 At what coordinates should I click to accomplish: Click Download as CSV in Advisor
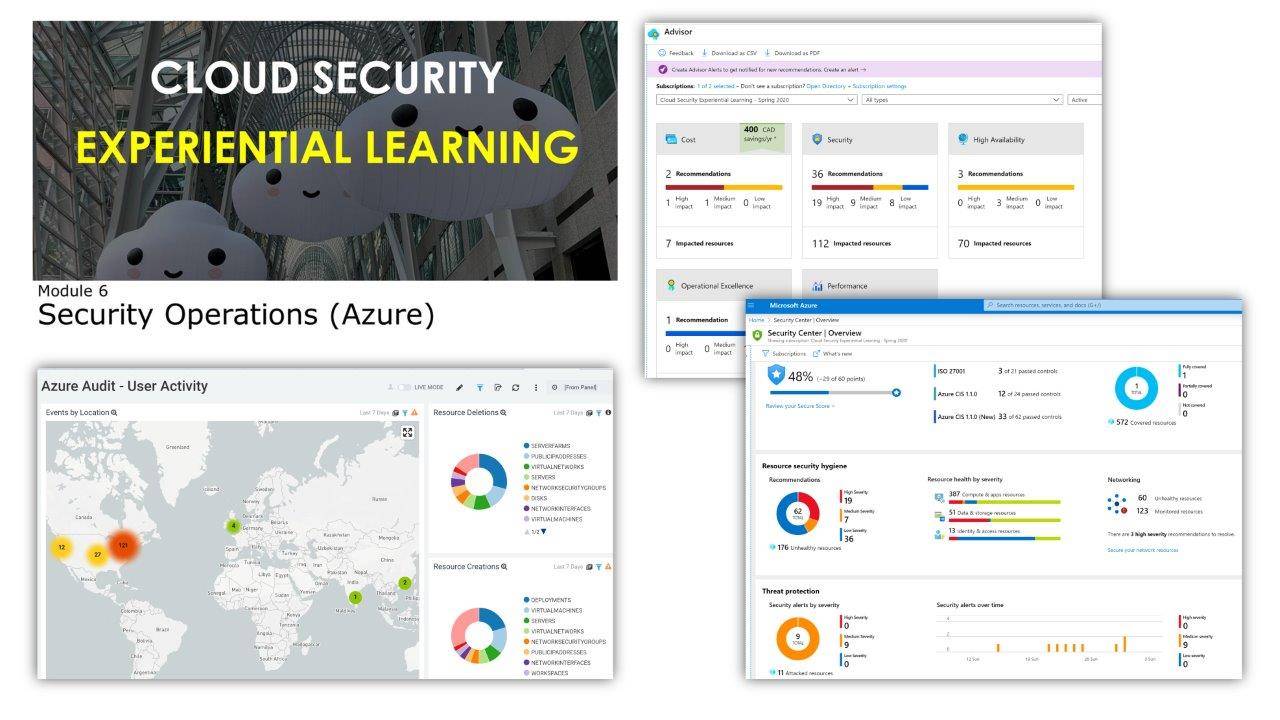coord(729,53)
